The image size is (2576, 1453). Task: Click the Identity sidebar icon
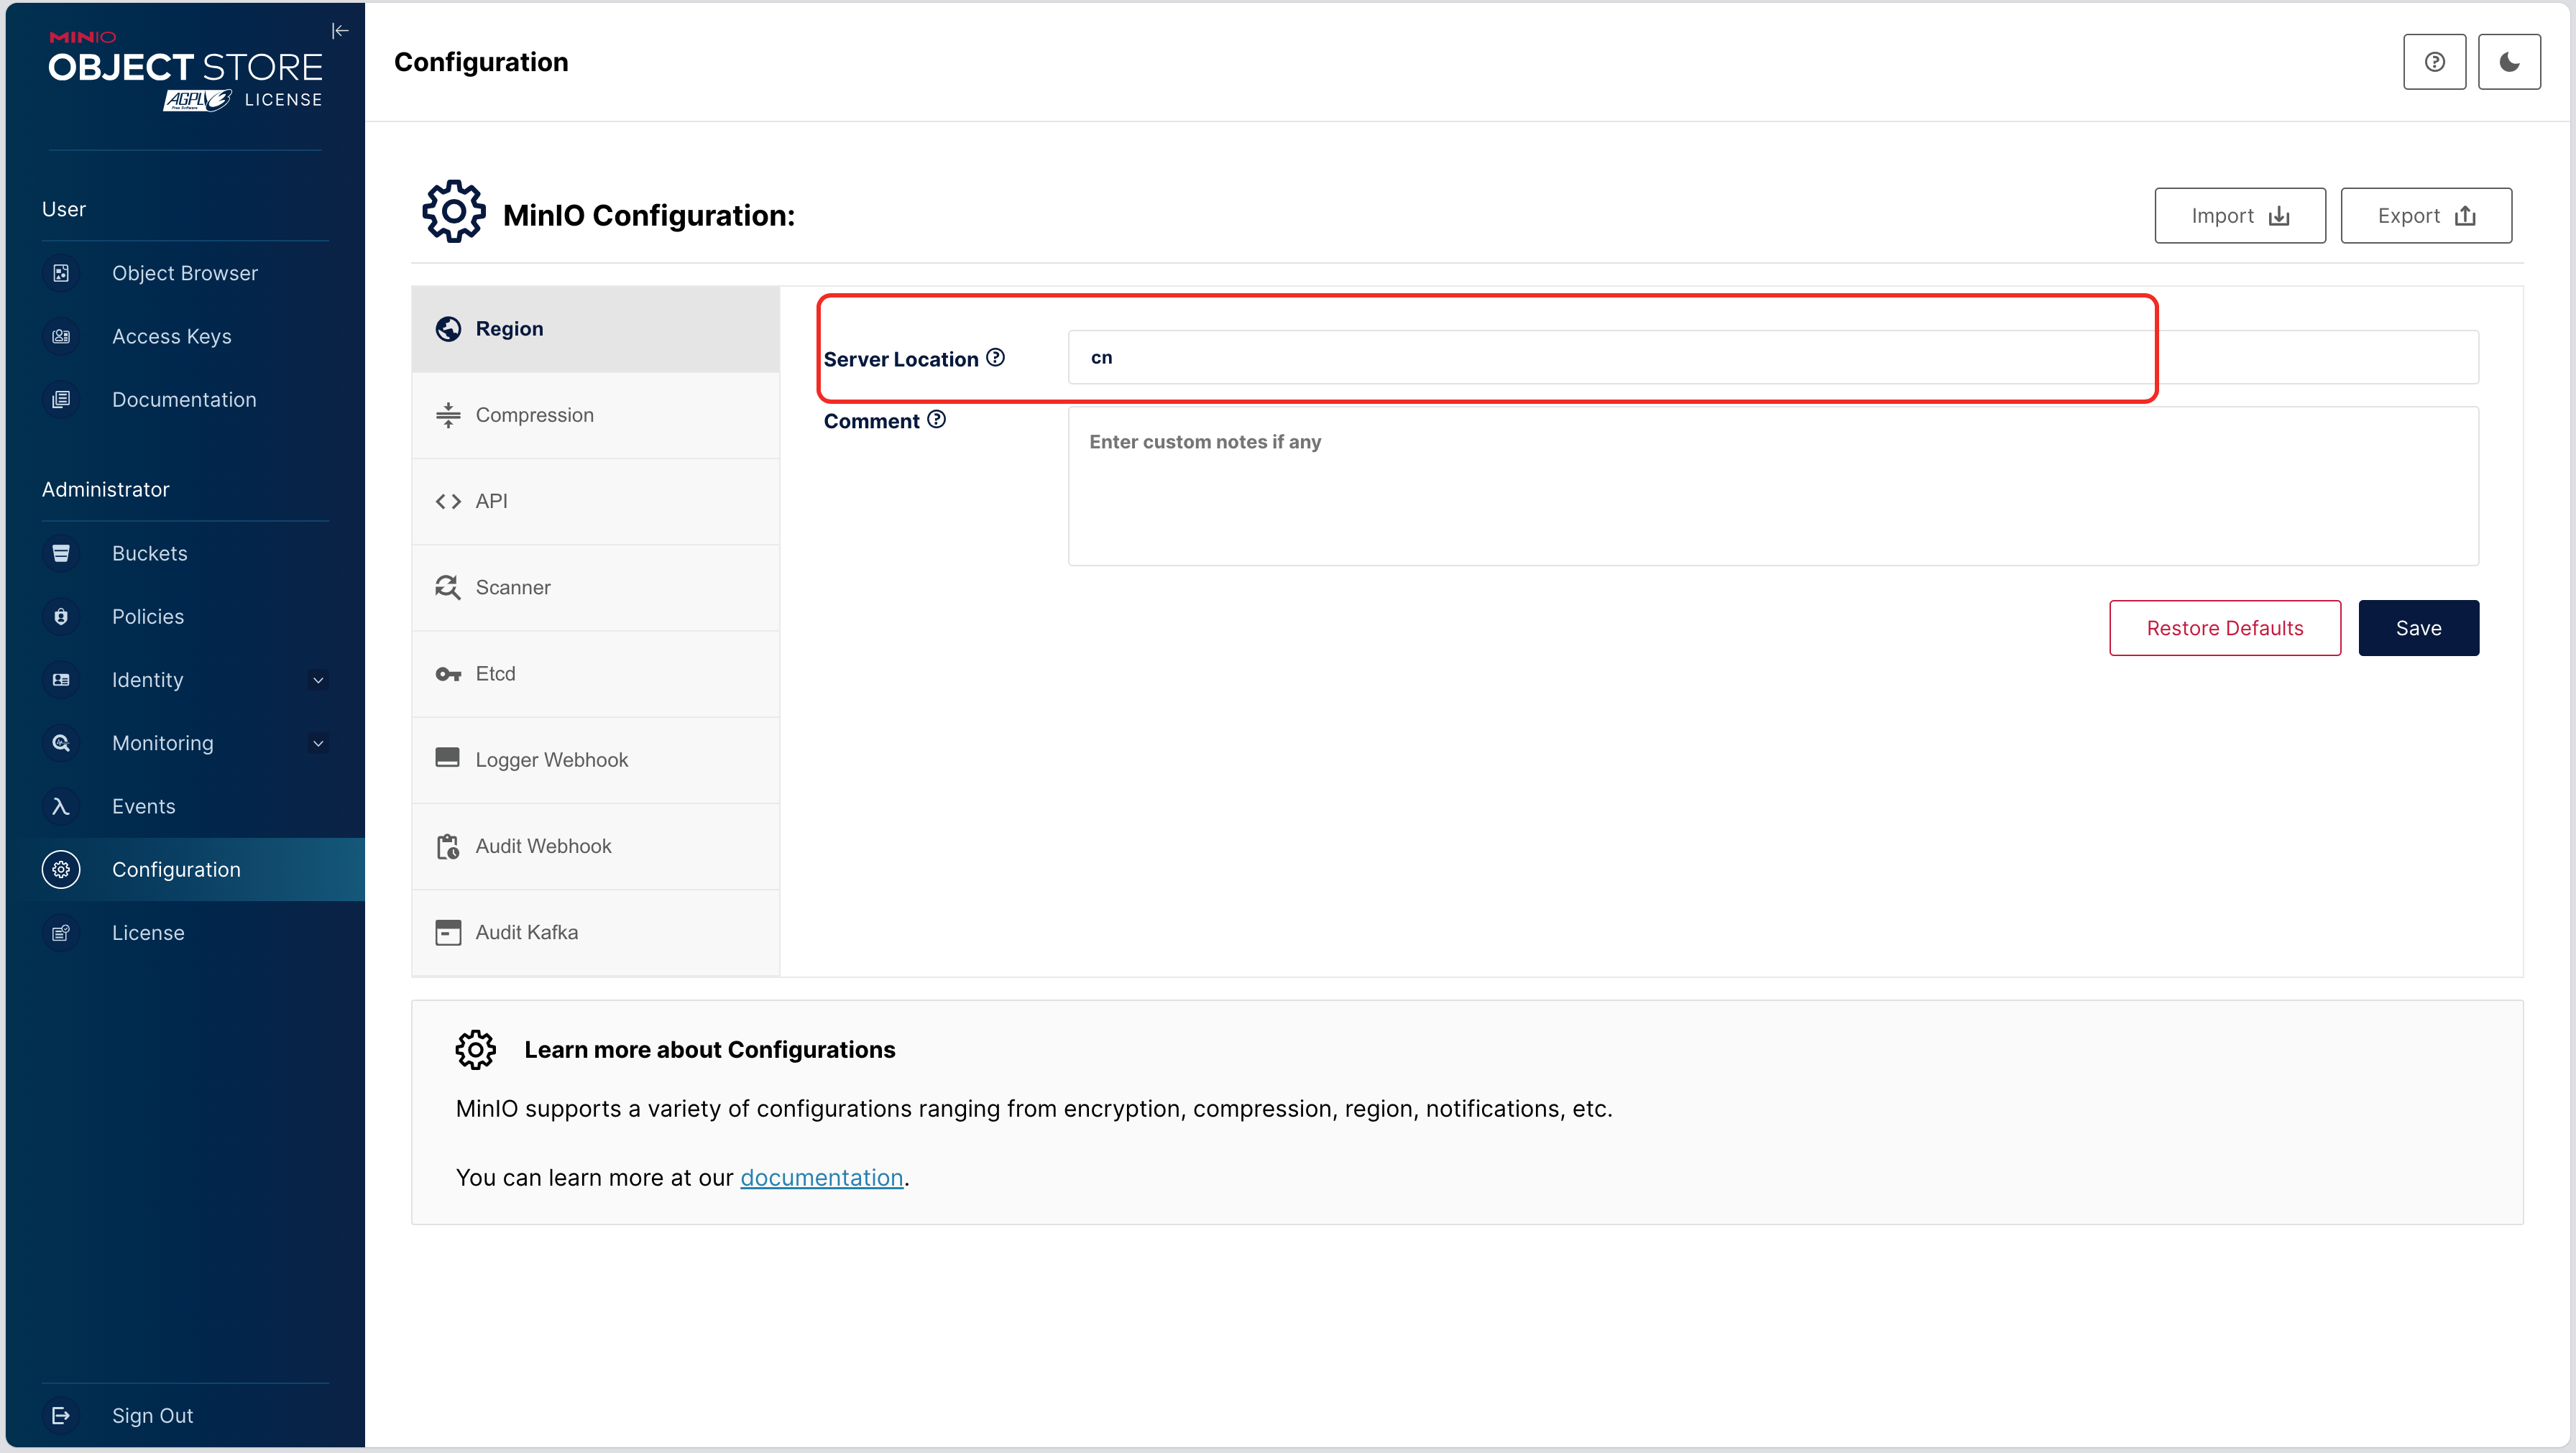point(61,680)
